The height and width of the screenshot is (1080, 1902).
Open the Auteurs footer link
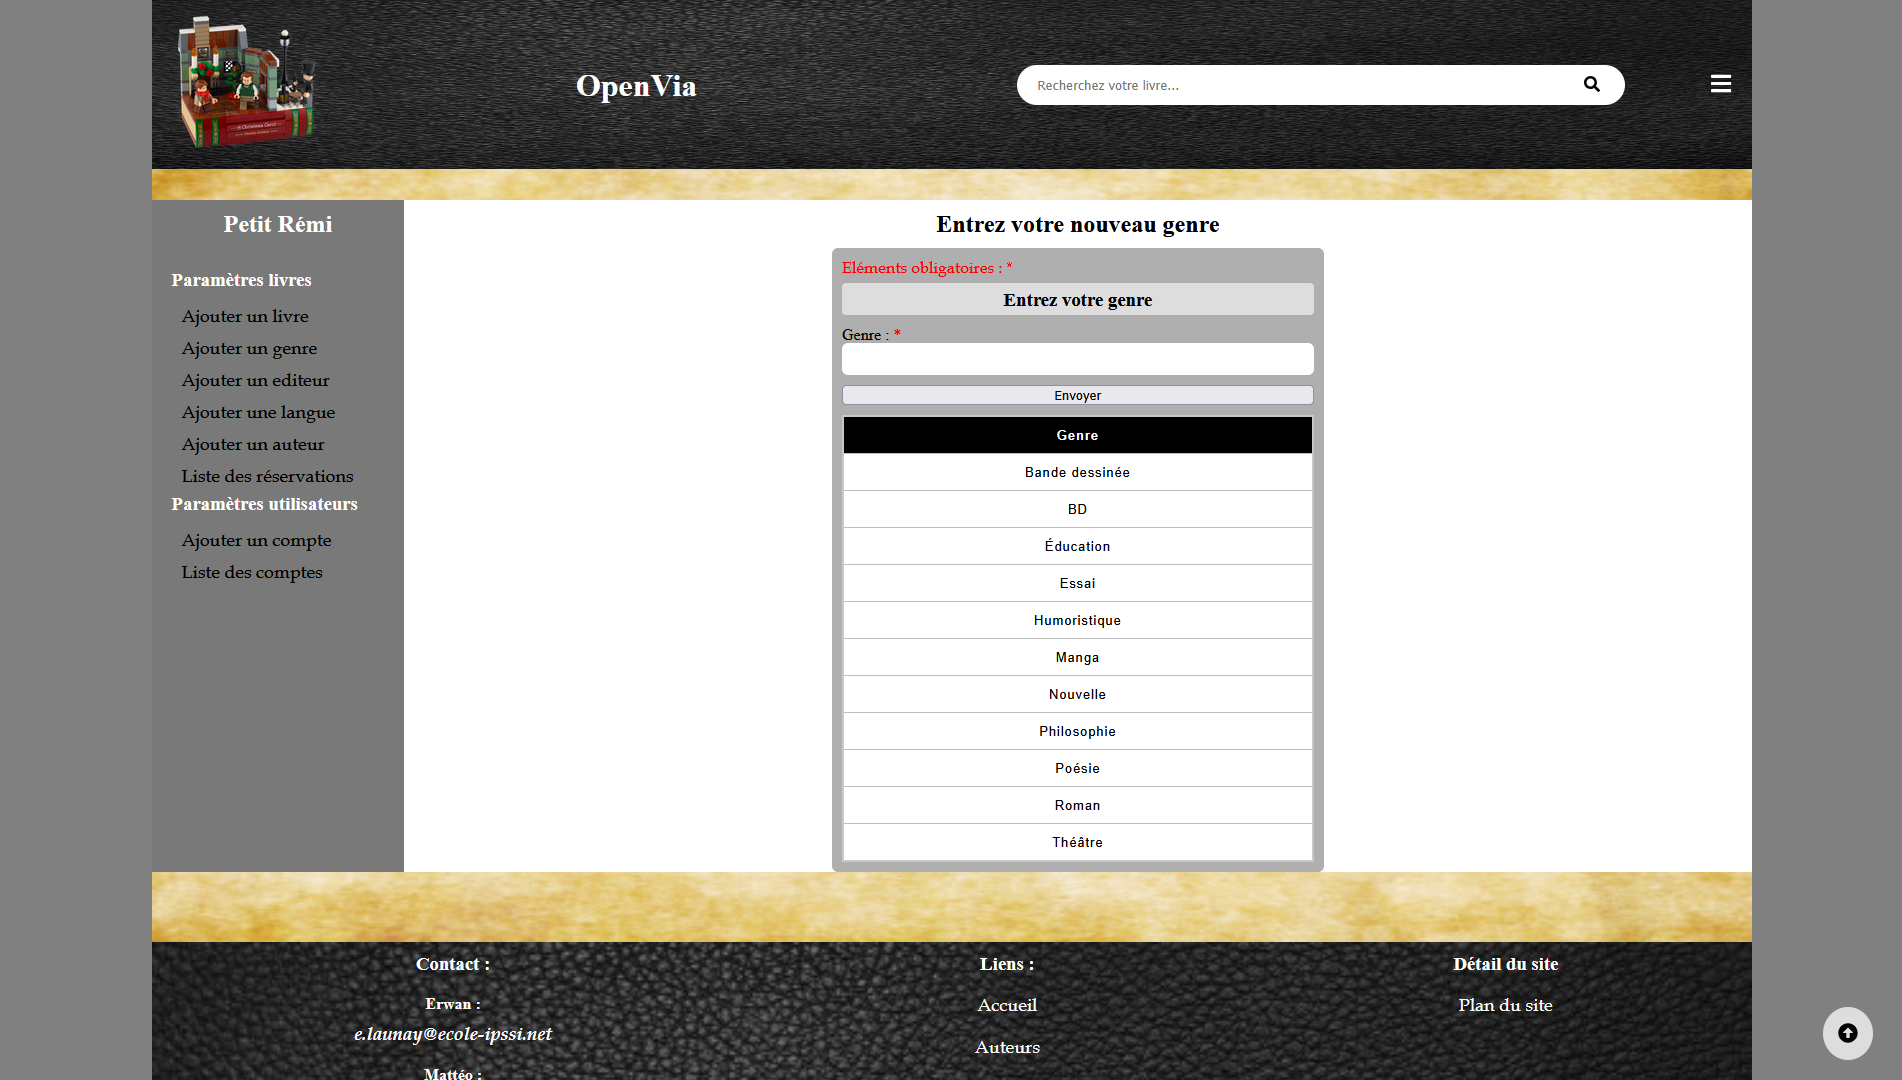pyautogui.click(x=1007, y=1047)
